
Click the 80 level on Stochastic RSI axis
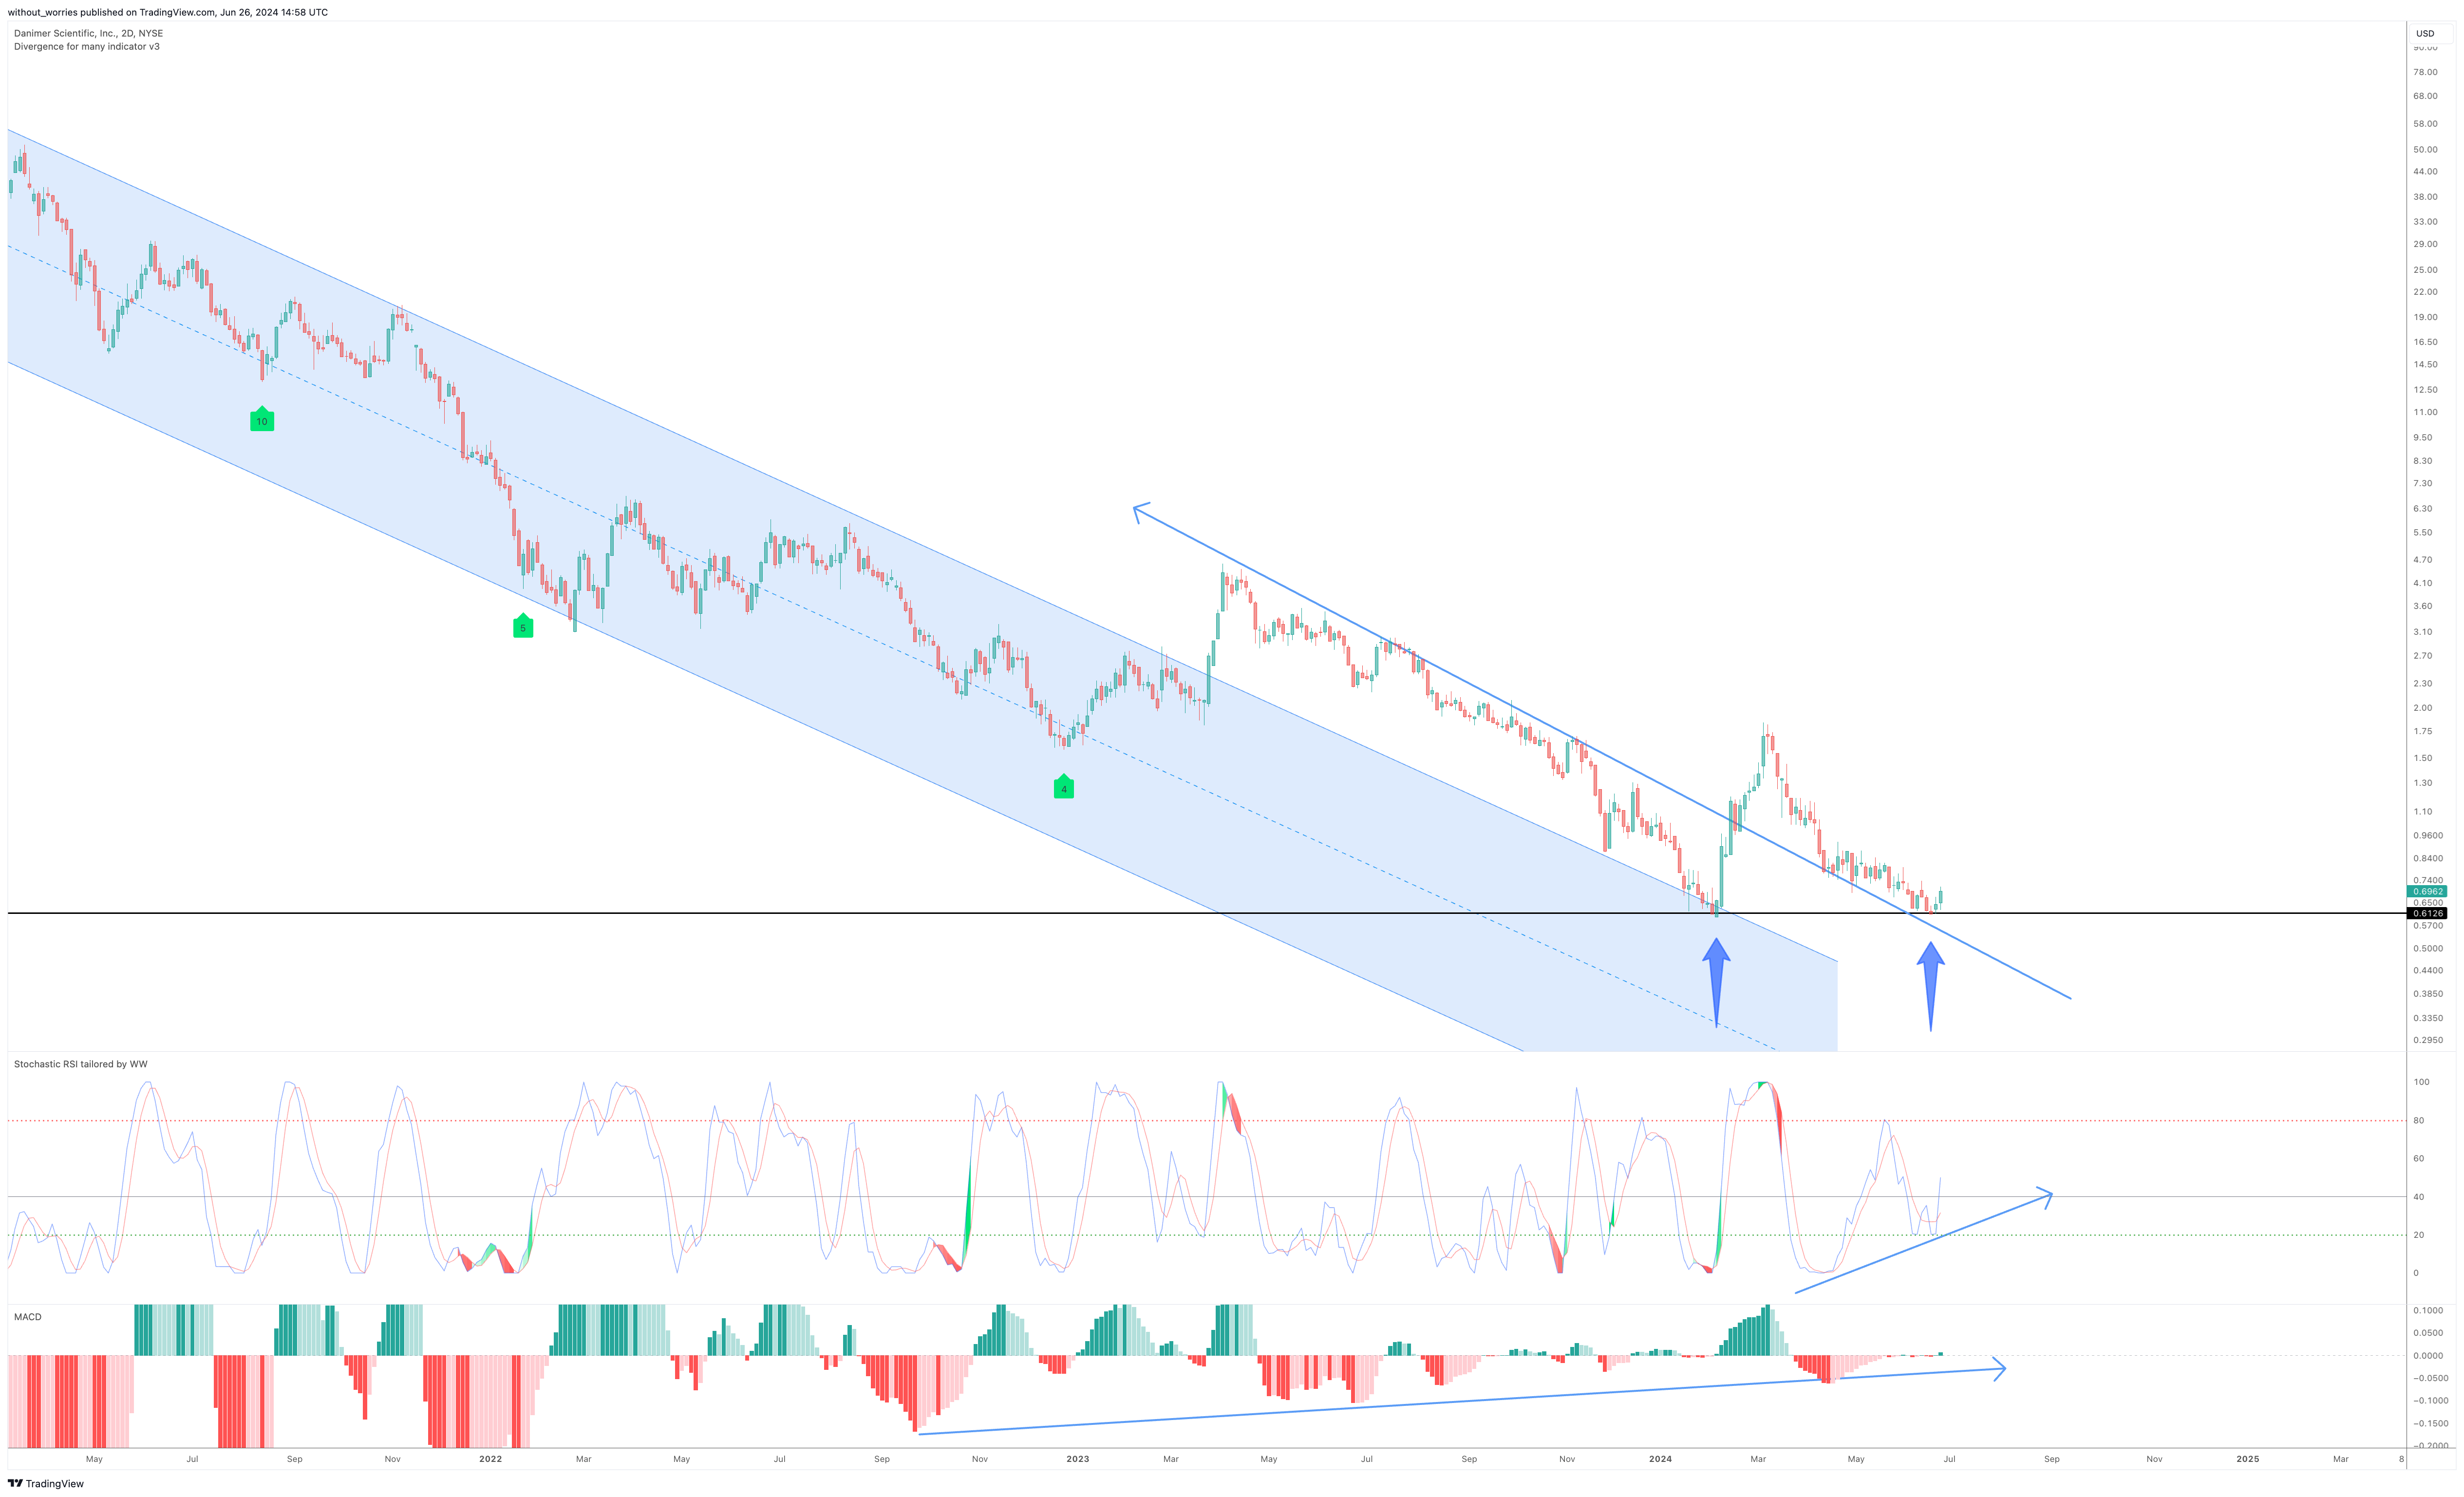point(2418,1120)
